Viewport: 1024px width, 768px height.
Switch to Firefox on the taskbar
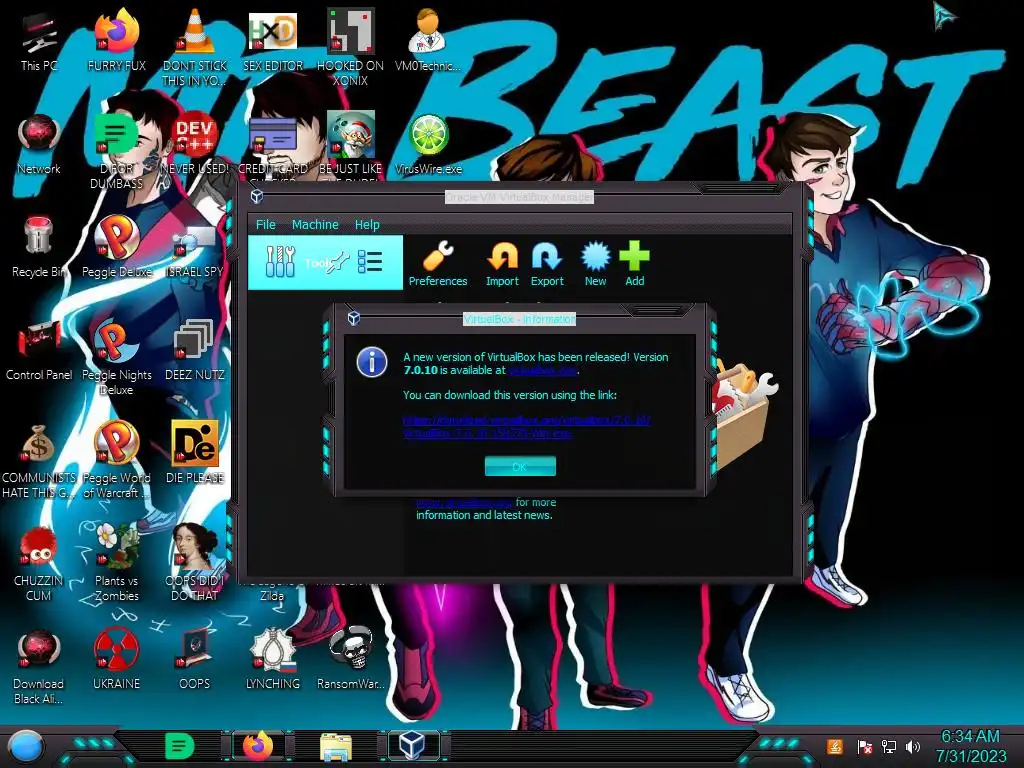pos(258,746)
